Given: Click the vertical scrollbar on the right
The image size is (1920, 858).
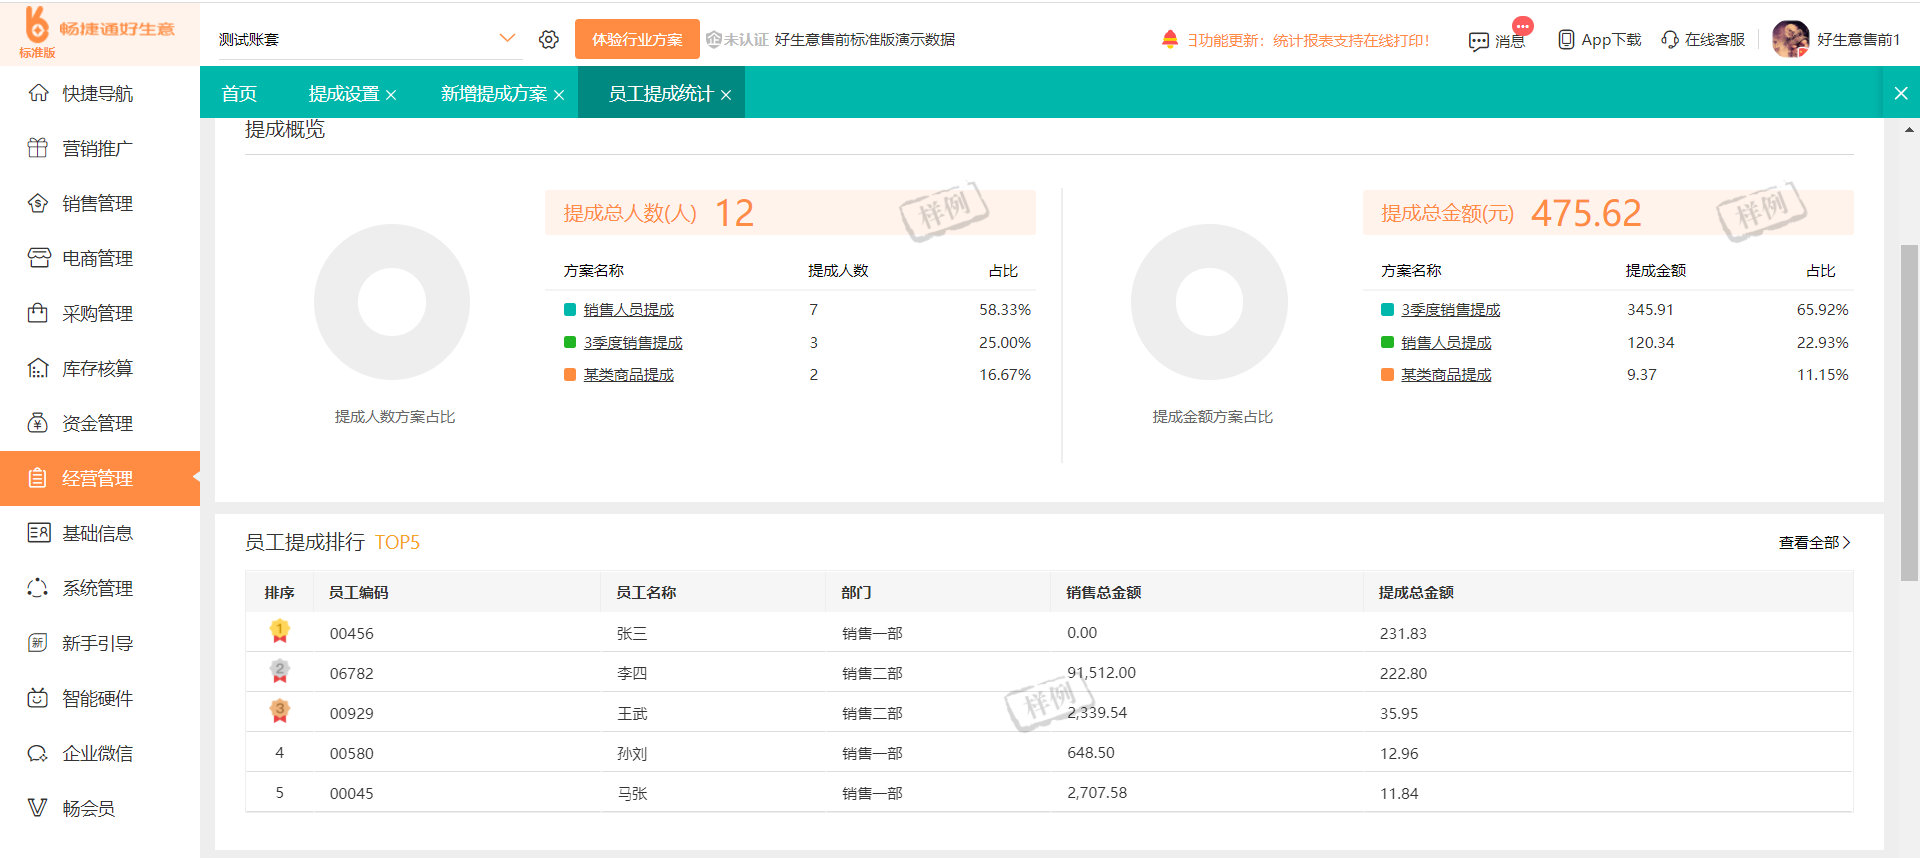Looking at the screenshot, I should point(1909,410).
